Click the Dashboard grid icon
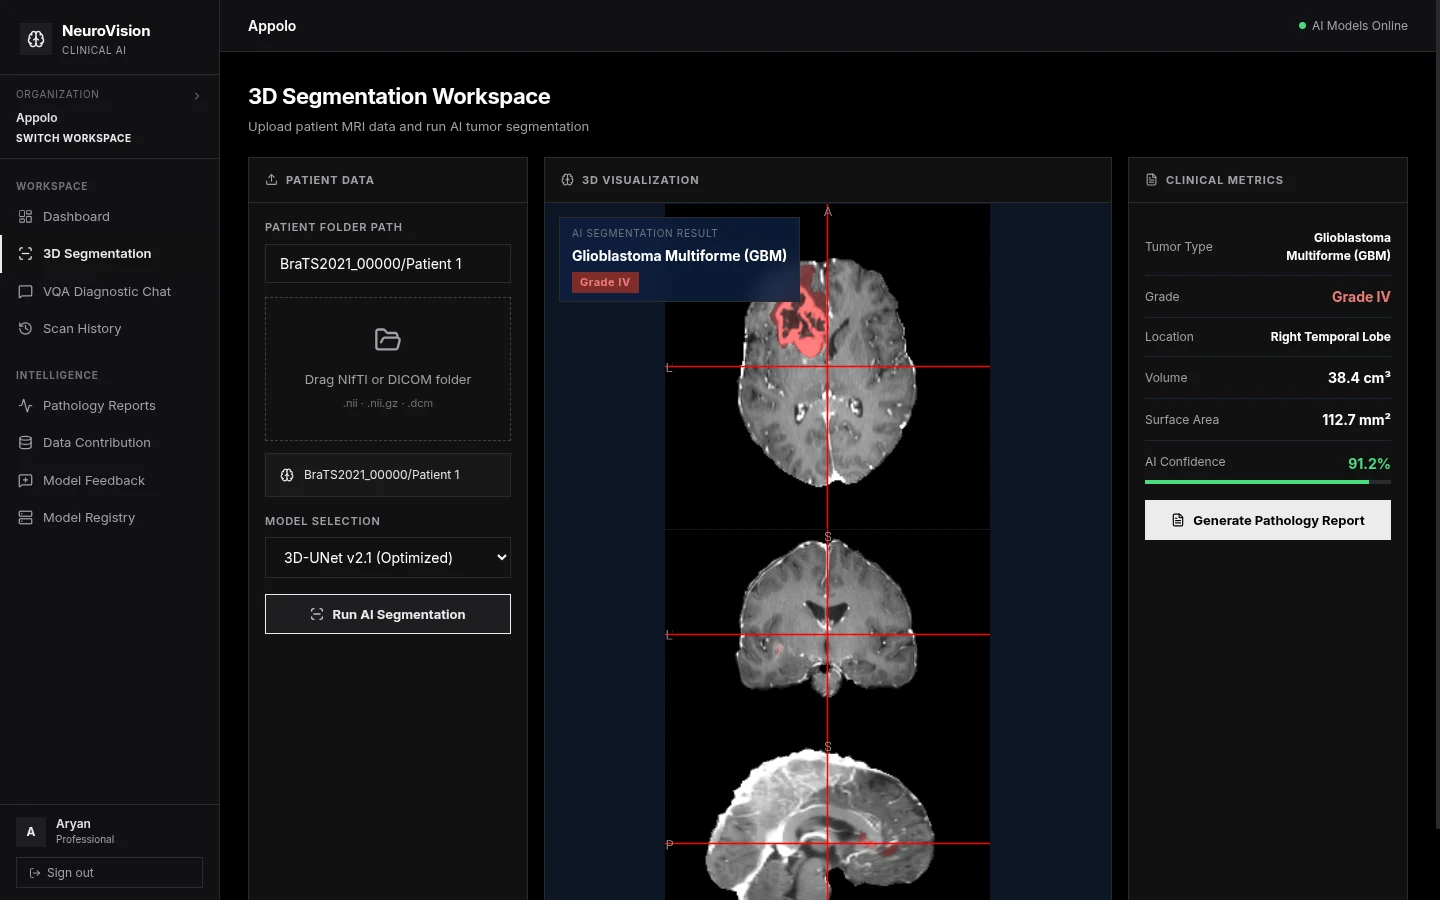1440x900 pixels. [x=26, y=217]
